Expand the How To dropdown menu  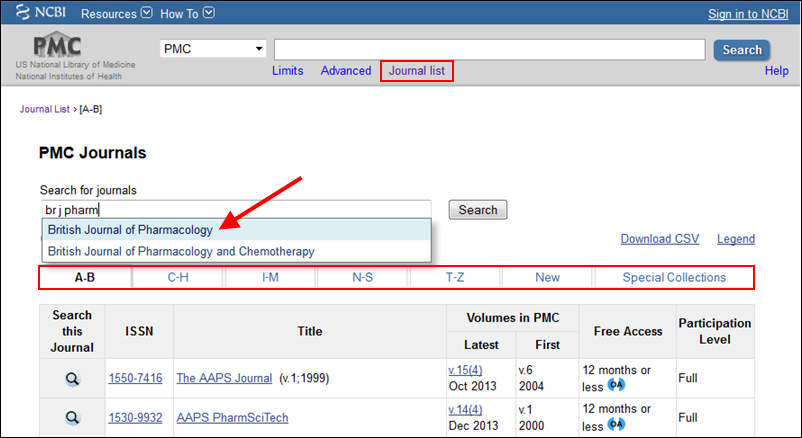pyautogui.click(x=187, y=13)
